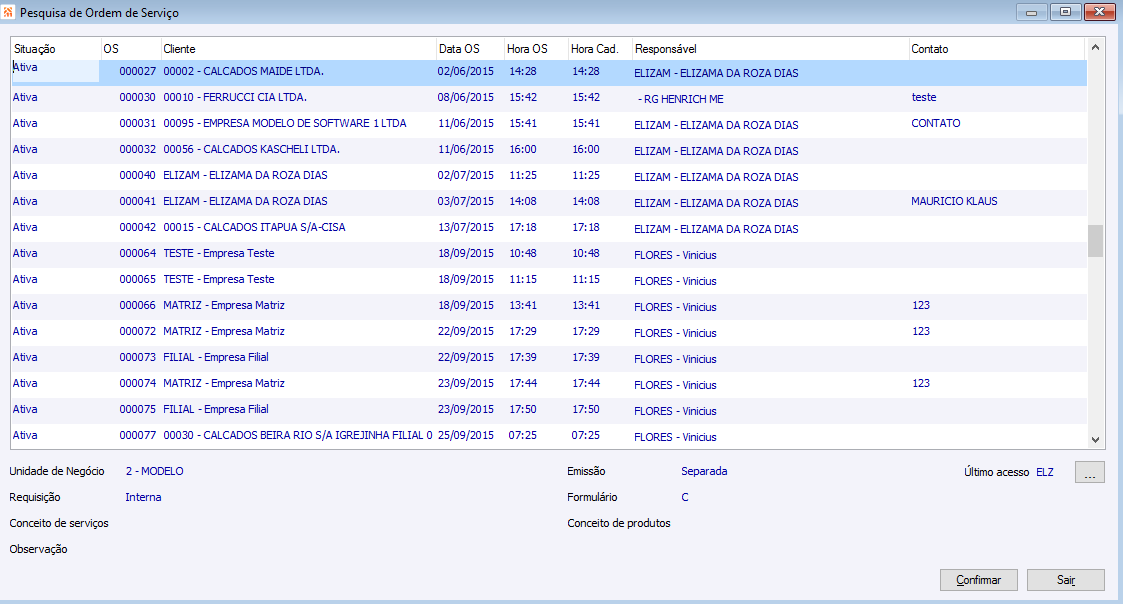Viewport: 1123px width, 604px height.
Task: Click the app icon in the title bar
Action: (x=9, y=12)
